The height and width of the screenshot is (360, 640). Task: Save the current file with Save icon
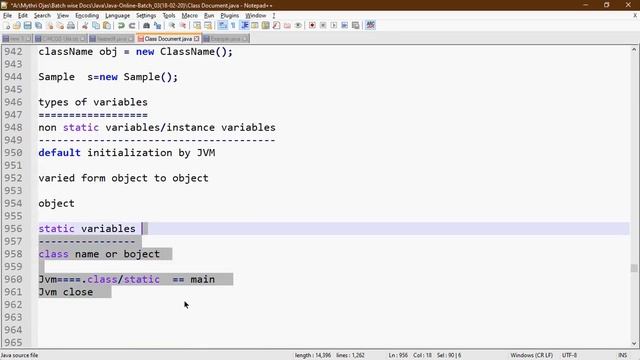point(27,25)
